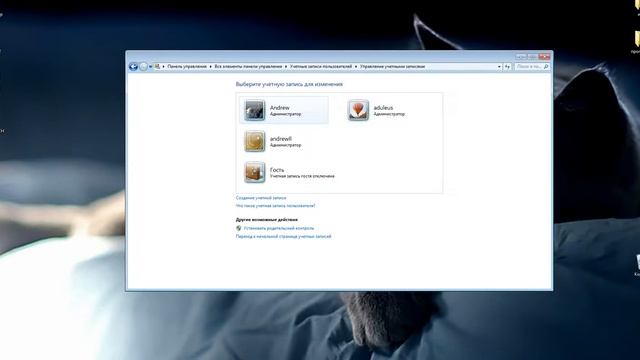Viewport: 640px width, 360px height.
Task: Select the Andrew account name
Action: point(280,108)
